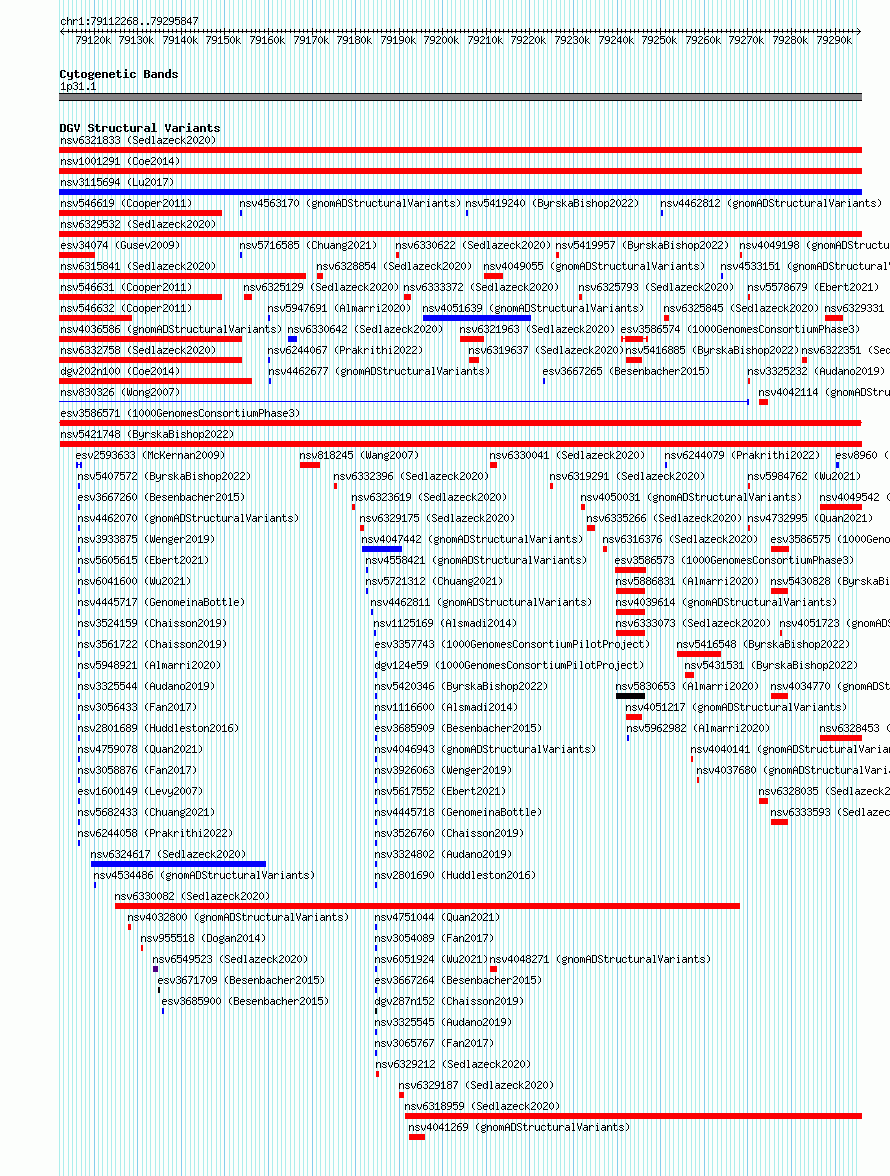Open nsv6325793 (Sedlazeck2020) entry
This screenshot has width=890, height=1176.
[x=657, y=287]
